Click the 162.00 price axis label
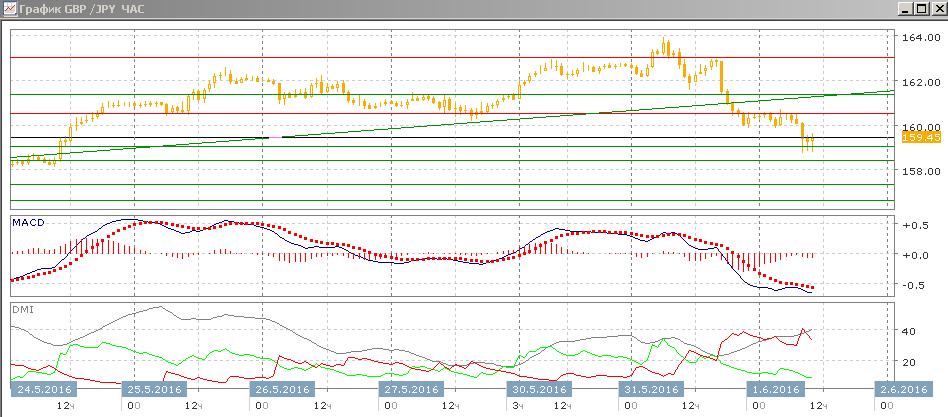The image size is (948, 417). pyautogui.click(x=922, y=82)
